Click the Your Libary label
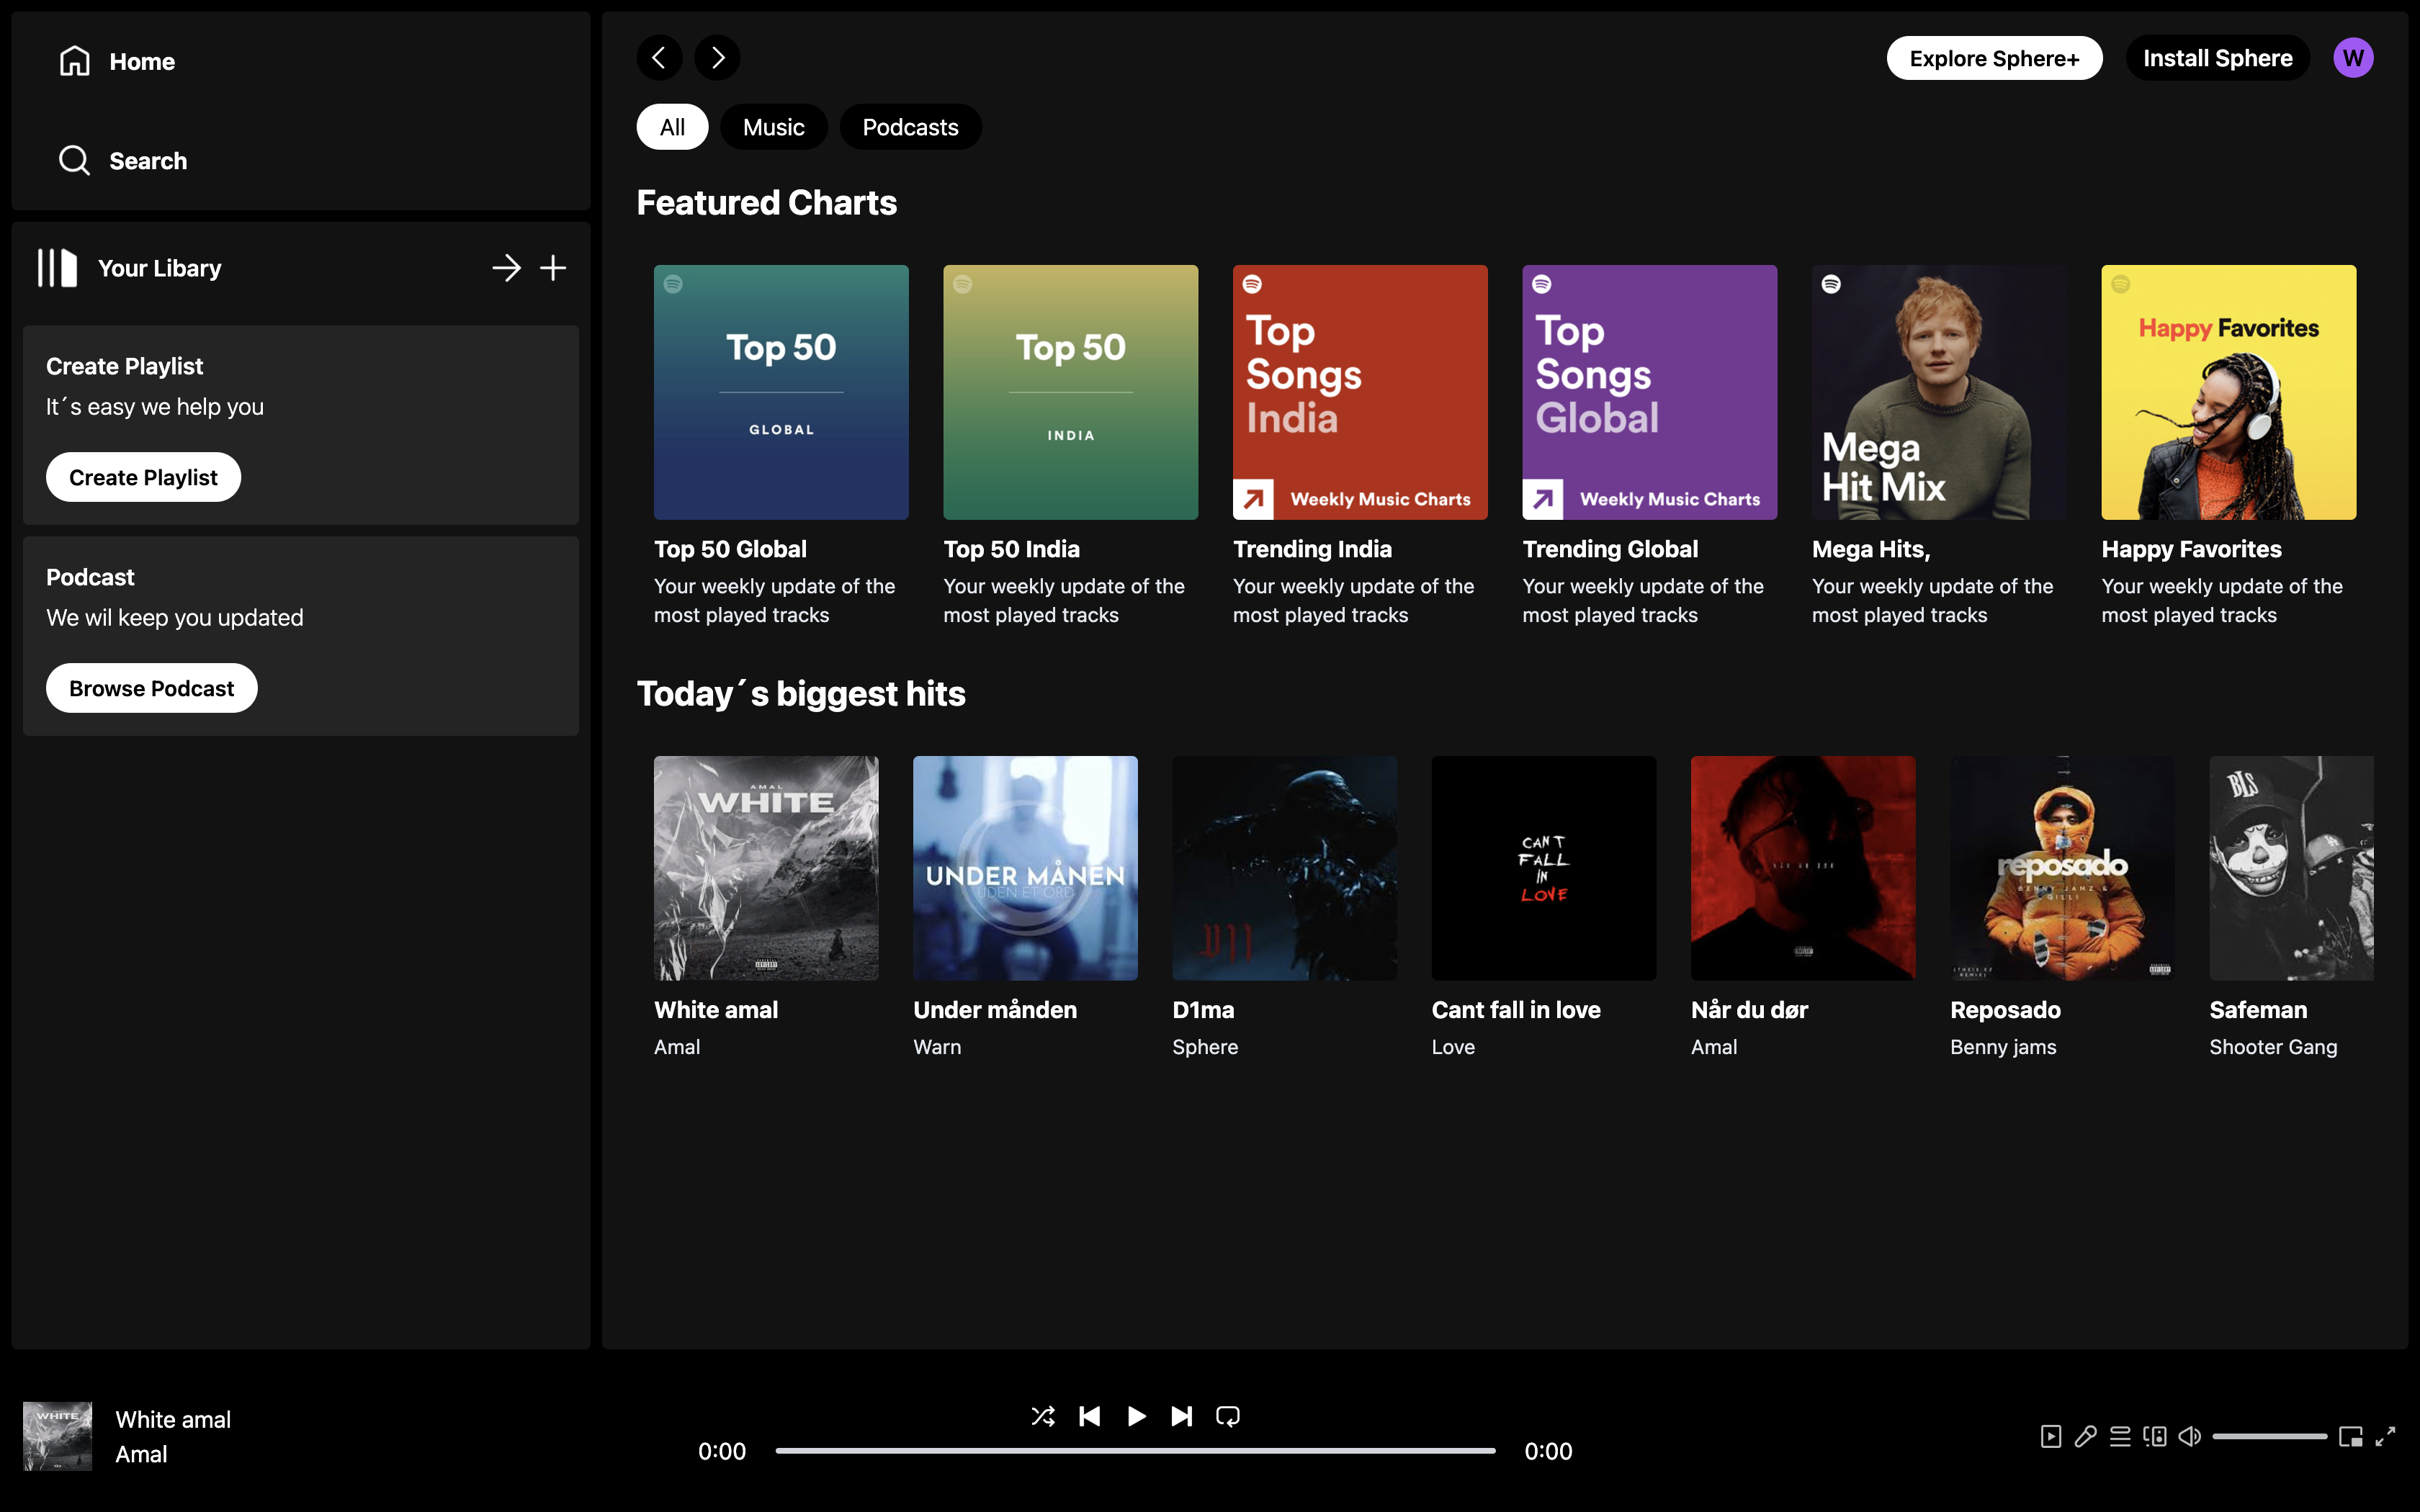Image resolution: width=2420 pixels, height=1512 pixels. coord(160,268)
